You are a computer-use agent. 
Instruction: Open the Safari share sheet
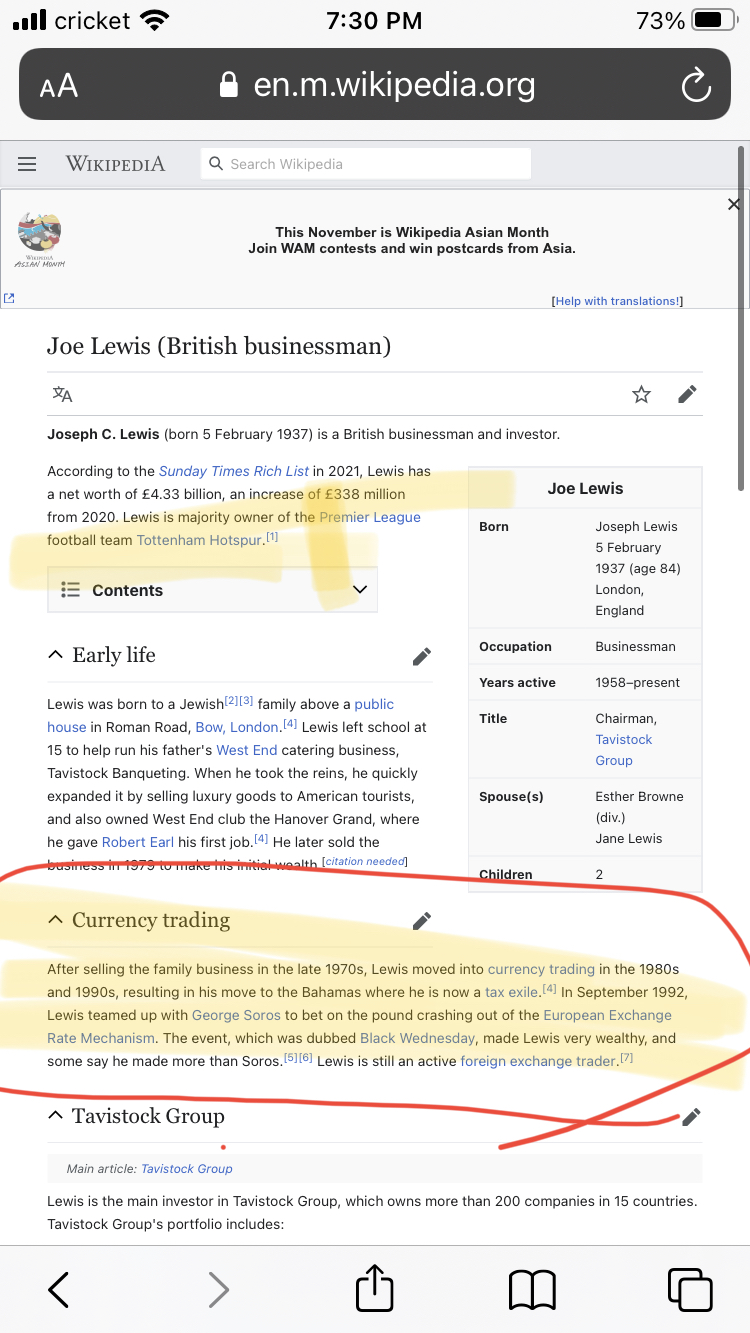375,1286
